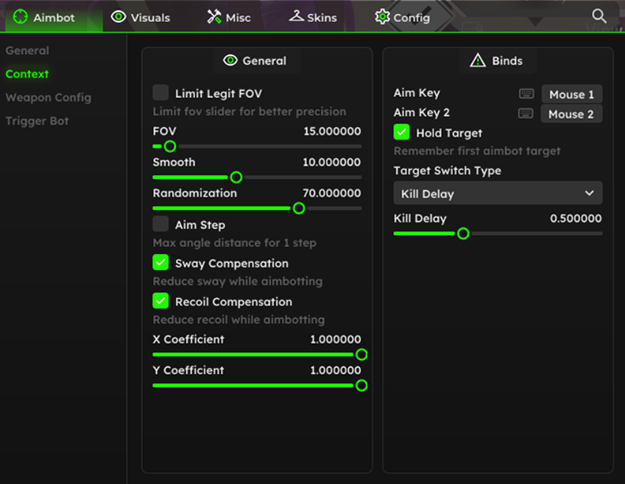Image resolution: width=625 pixels, height=484 pixels.
Task: Open search with the magnifier icon
Action: [x=599, y=16]
